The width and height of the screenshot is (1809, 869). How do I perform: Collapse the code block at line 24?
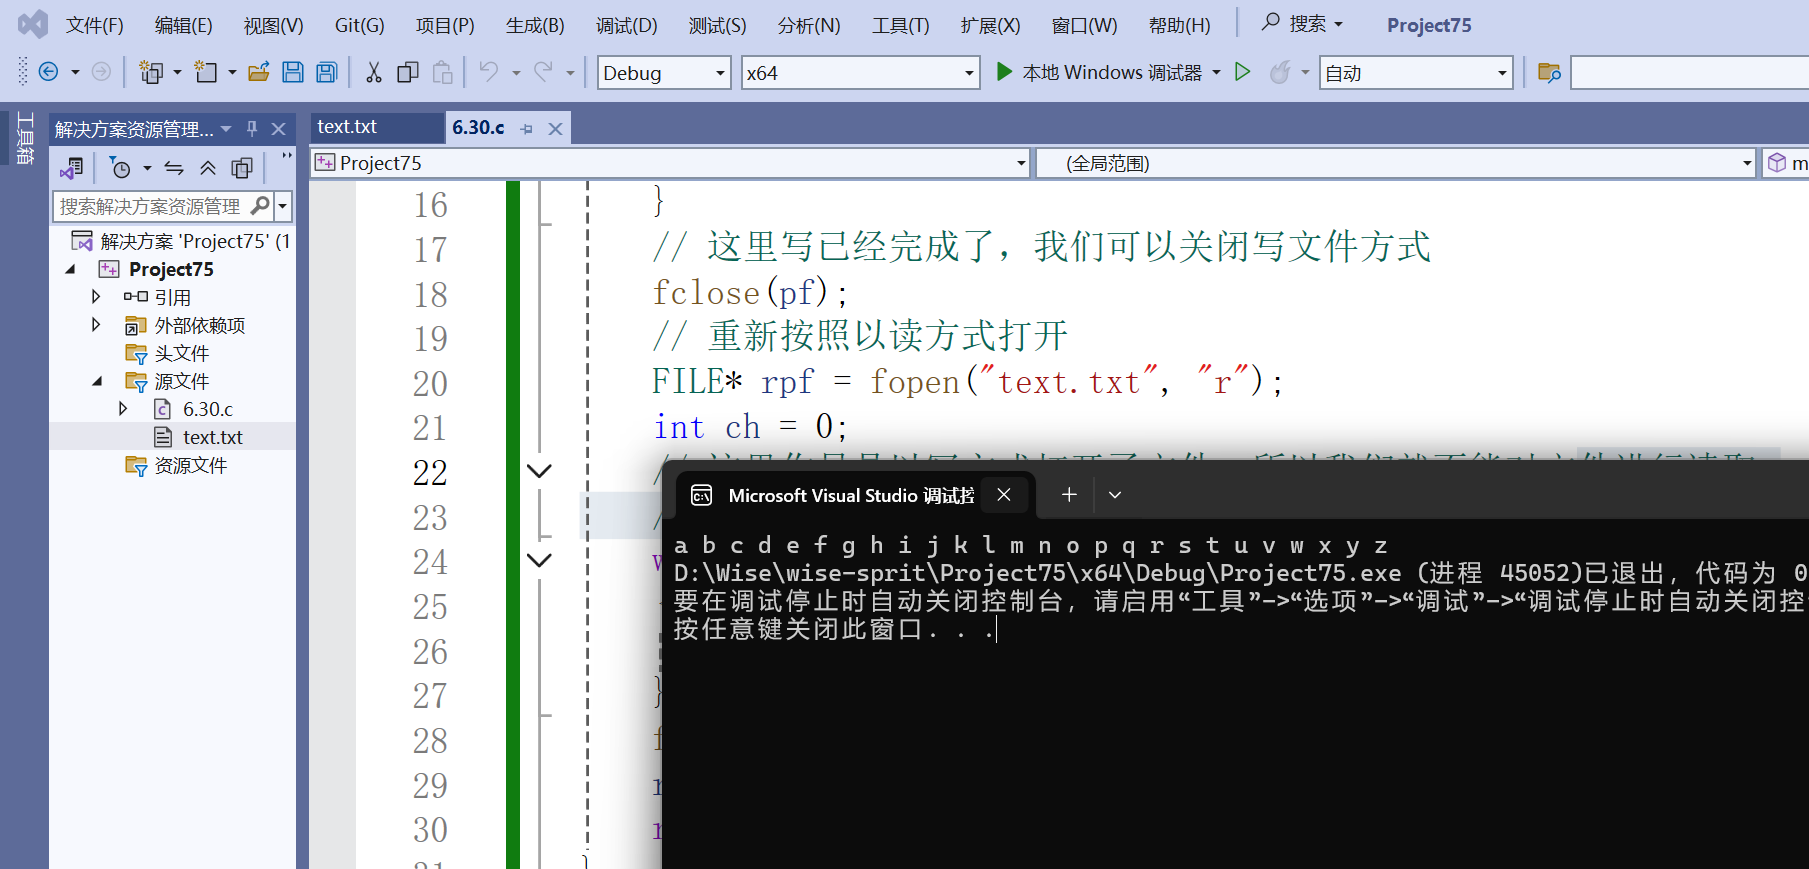tap(539, 560)
